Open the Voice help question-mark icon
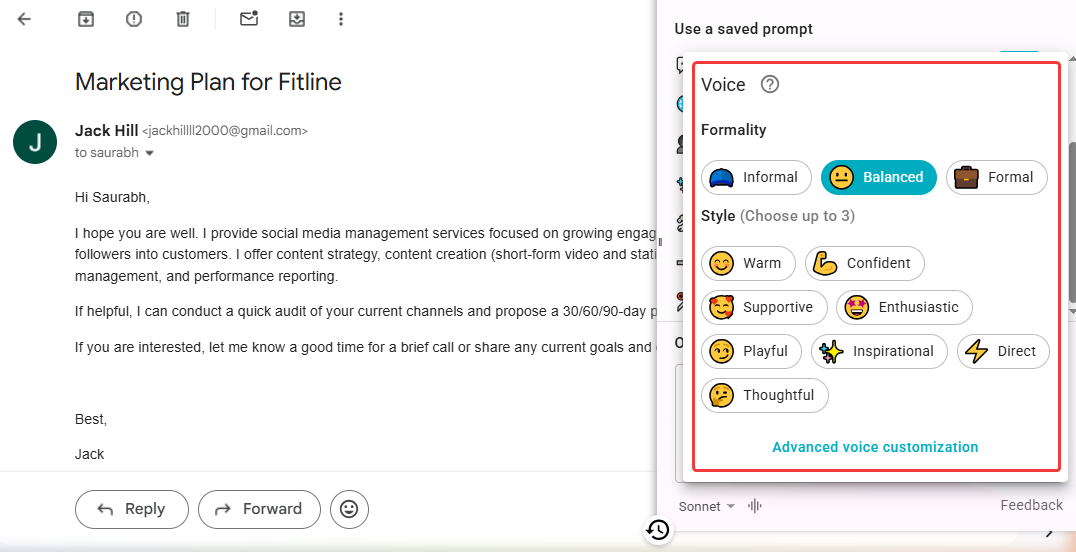Screen dimensions: 1076x552 click(x=769, y=85)
